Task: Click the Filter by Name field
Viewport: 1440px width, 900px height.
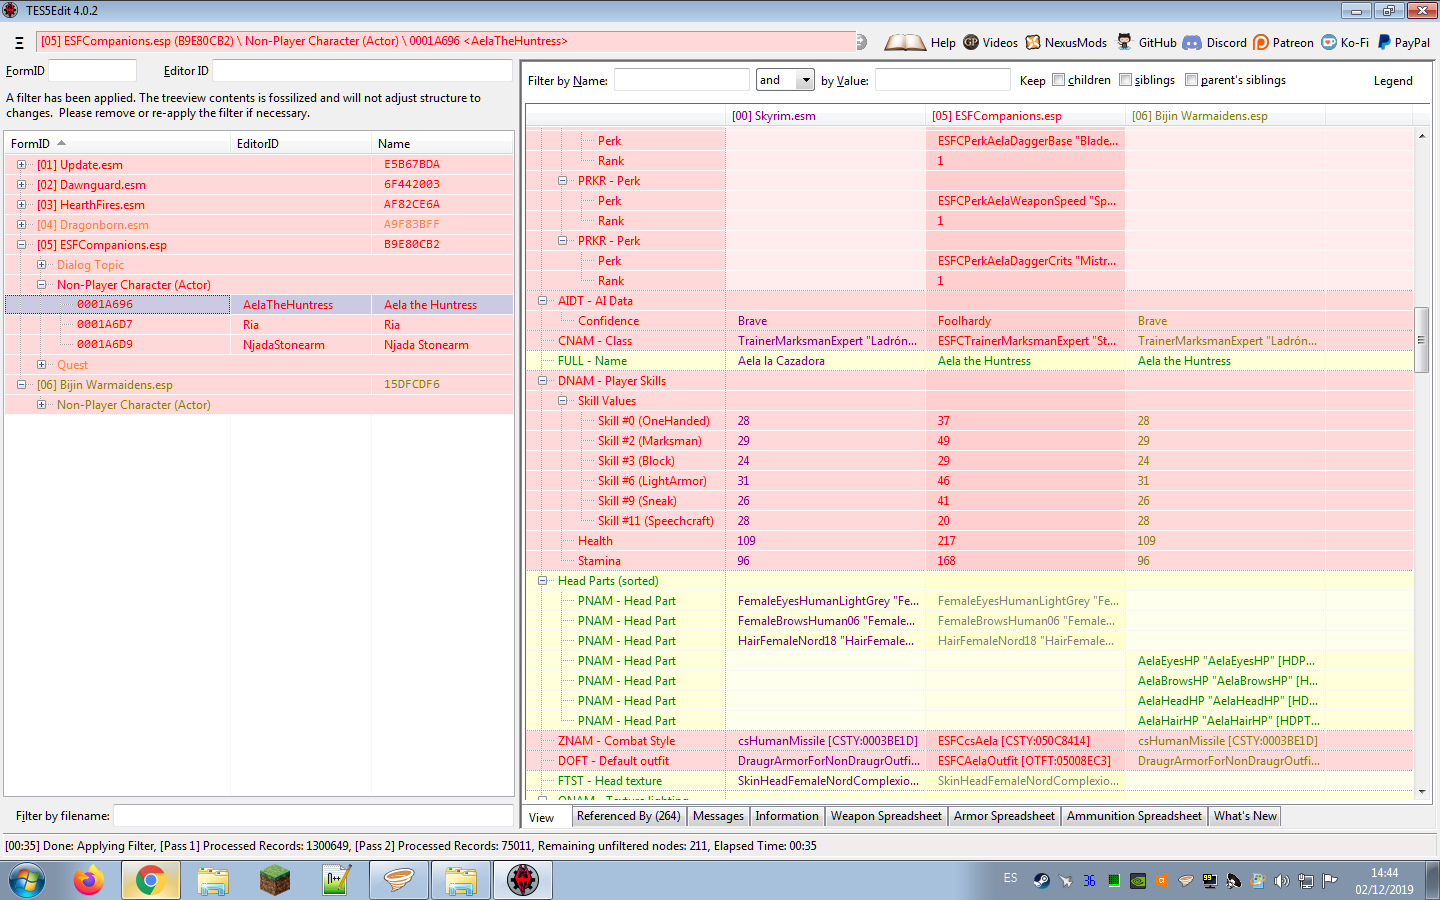Action: coord(681,80)
